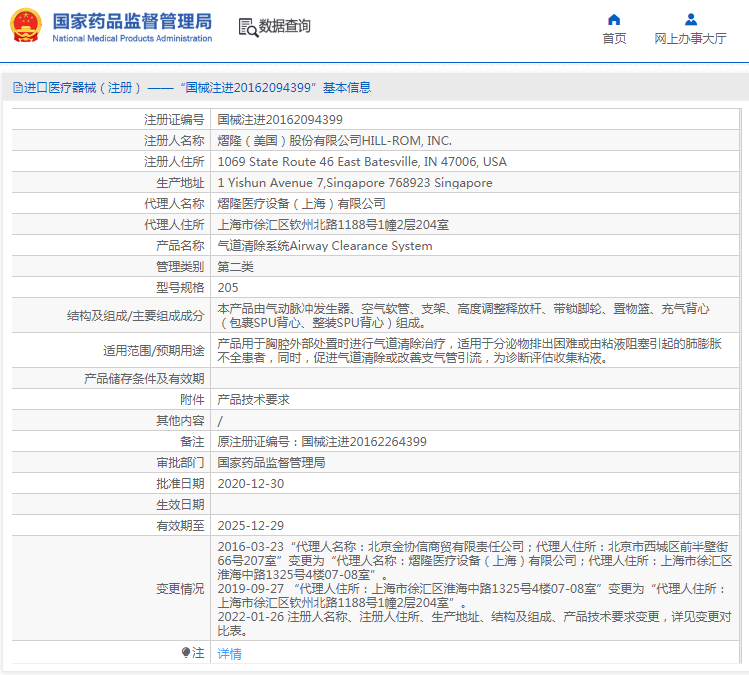Open the 网上办事大厅 navigation item

(690, 39)
